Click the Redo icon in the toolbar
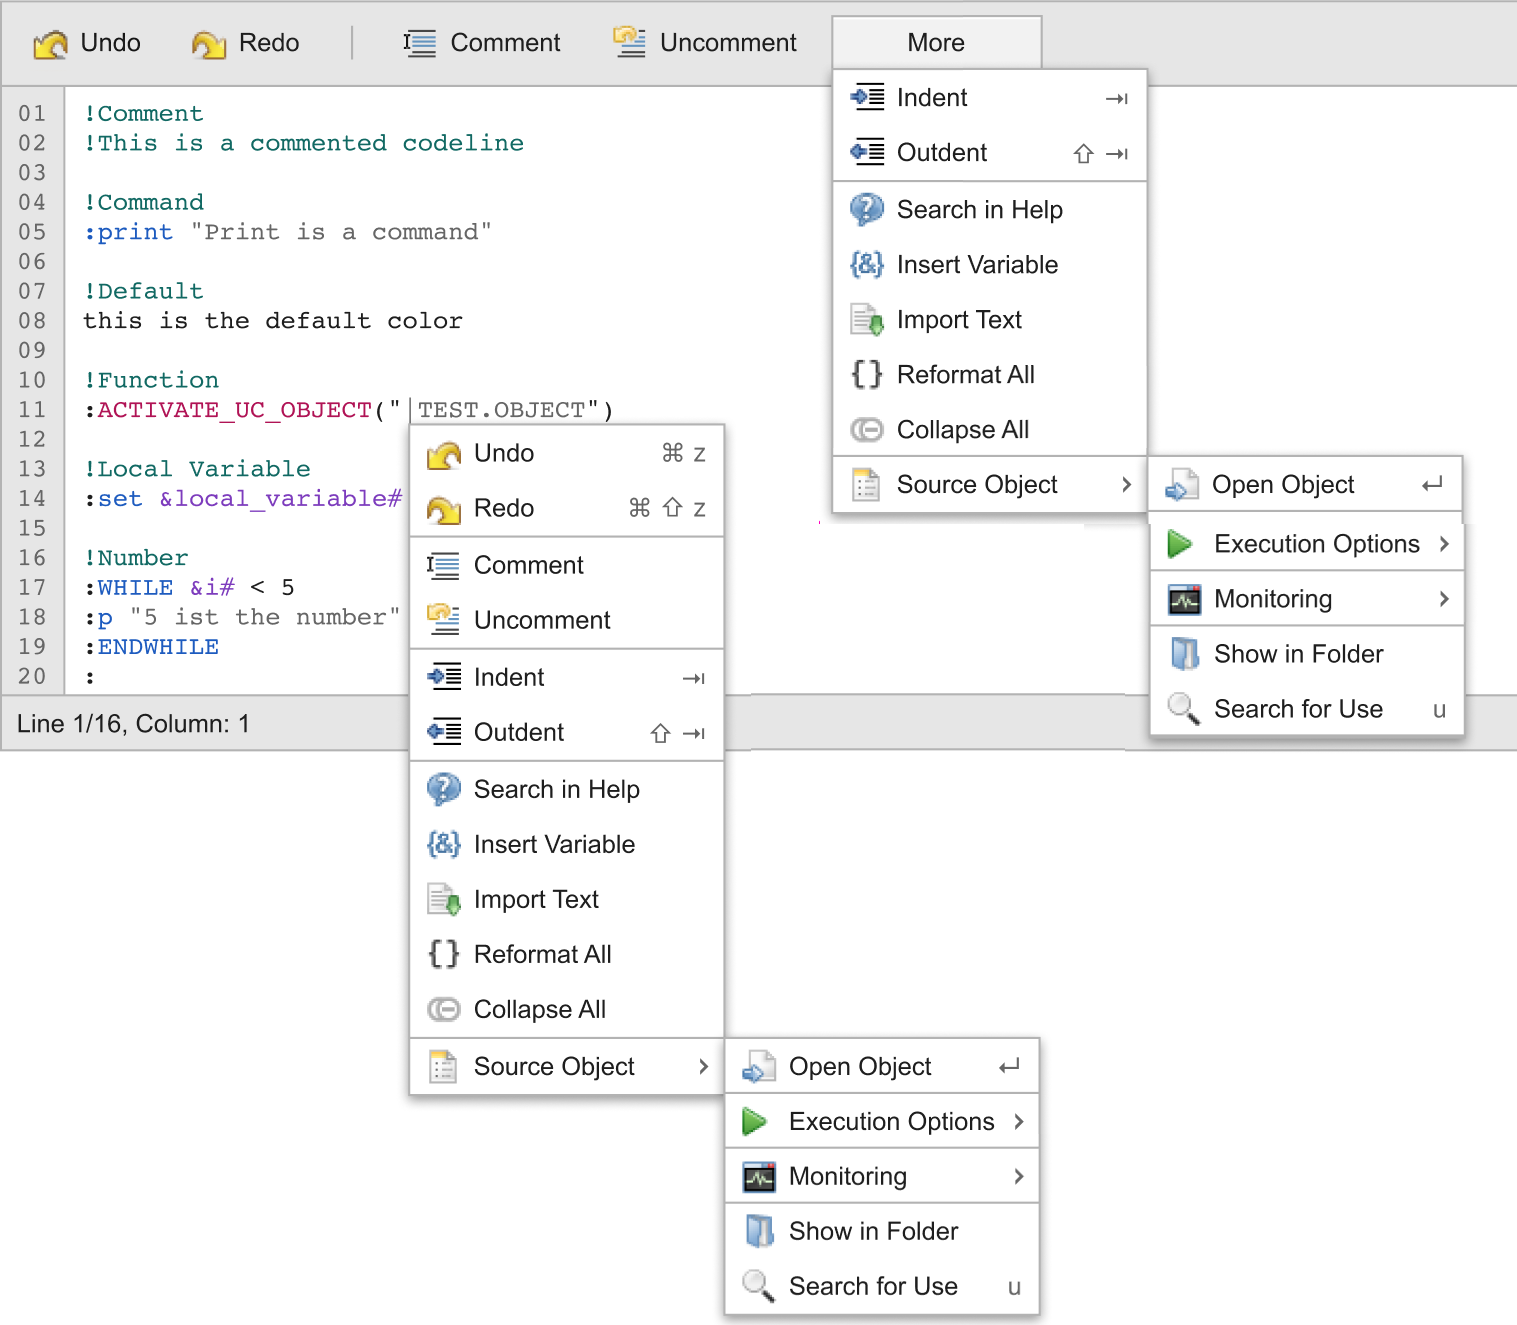This screenshot has height=1325, width=1517. tap(208, 43)
